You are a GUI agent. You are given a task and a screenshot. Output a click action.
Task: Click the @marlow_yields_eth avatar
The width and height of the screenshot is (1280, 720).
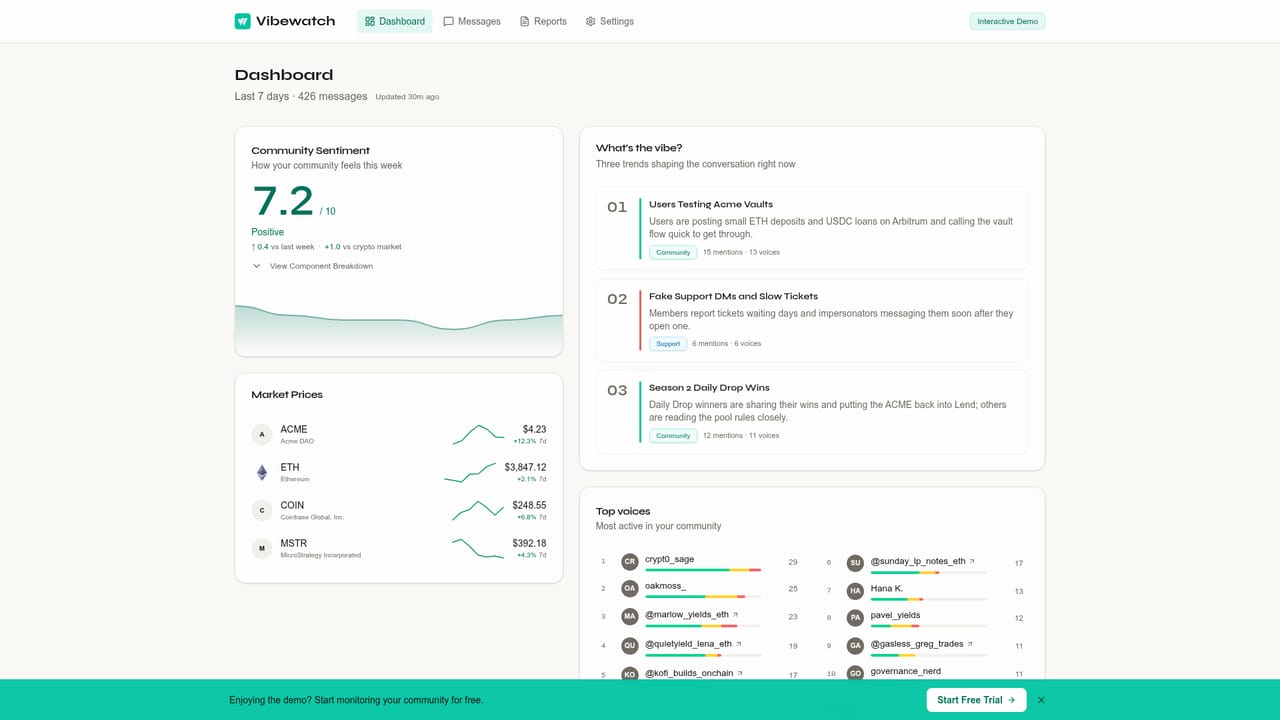tap(630, 617)
